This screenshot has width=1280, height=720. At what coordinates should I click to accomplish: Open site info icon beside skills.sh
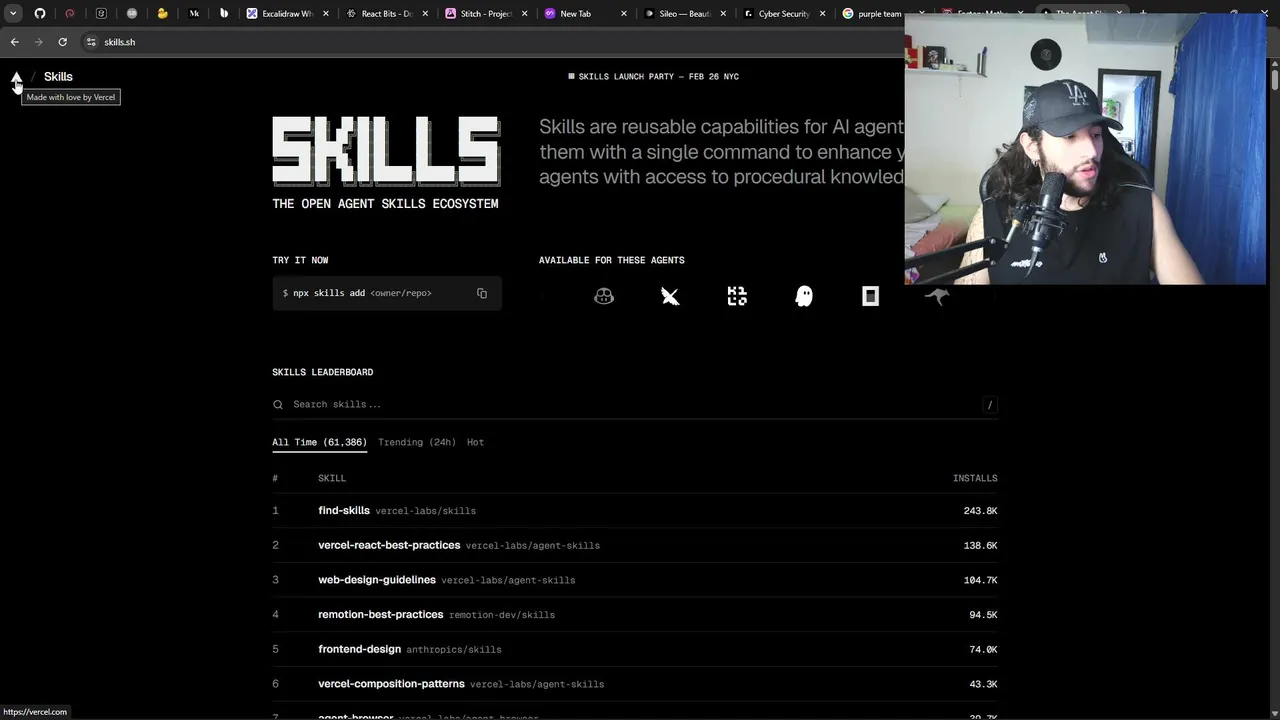coord(91,42)
